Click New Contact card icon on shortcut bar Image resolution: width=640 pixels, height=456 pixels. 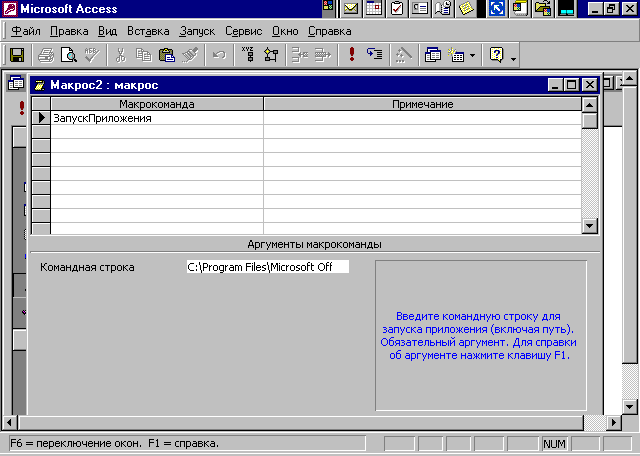click(420, 9)
